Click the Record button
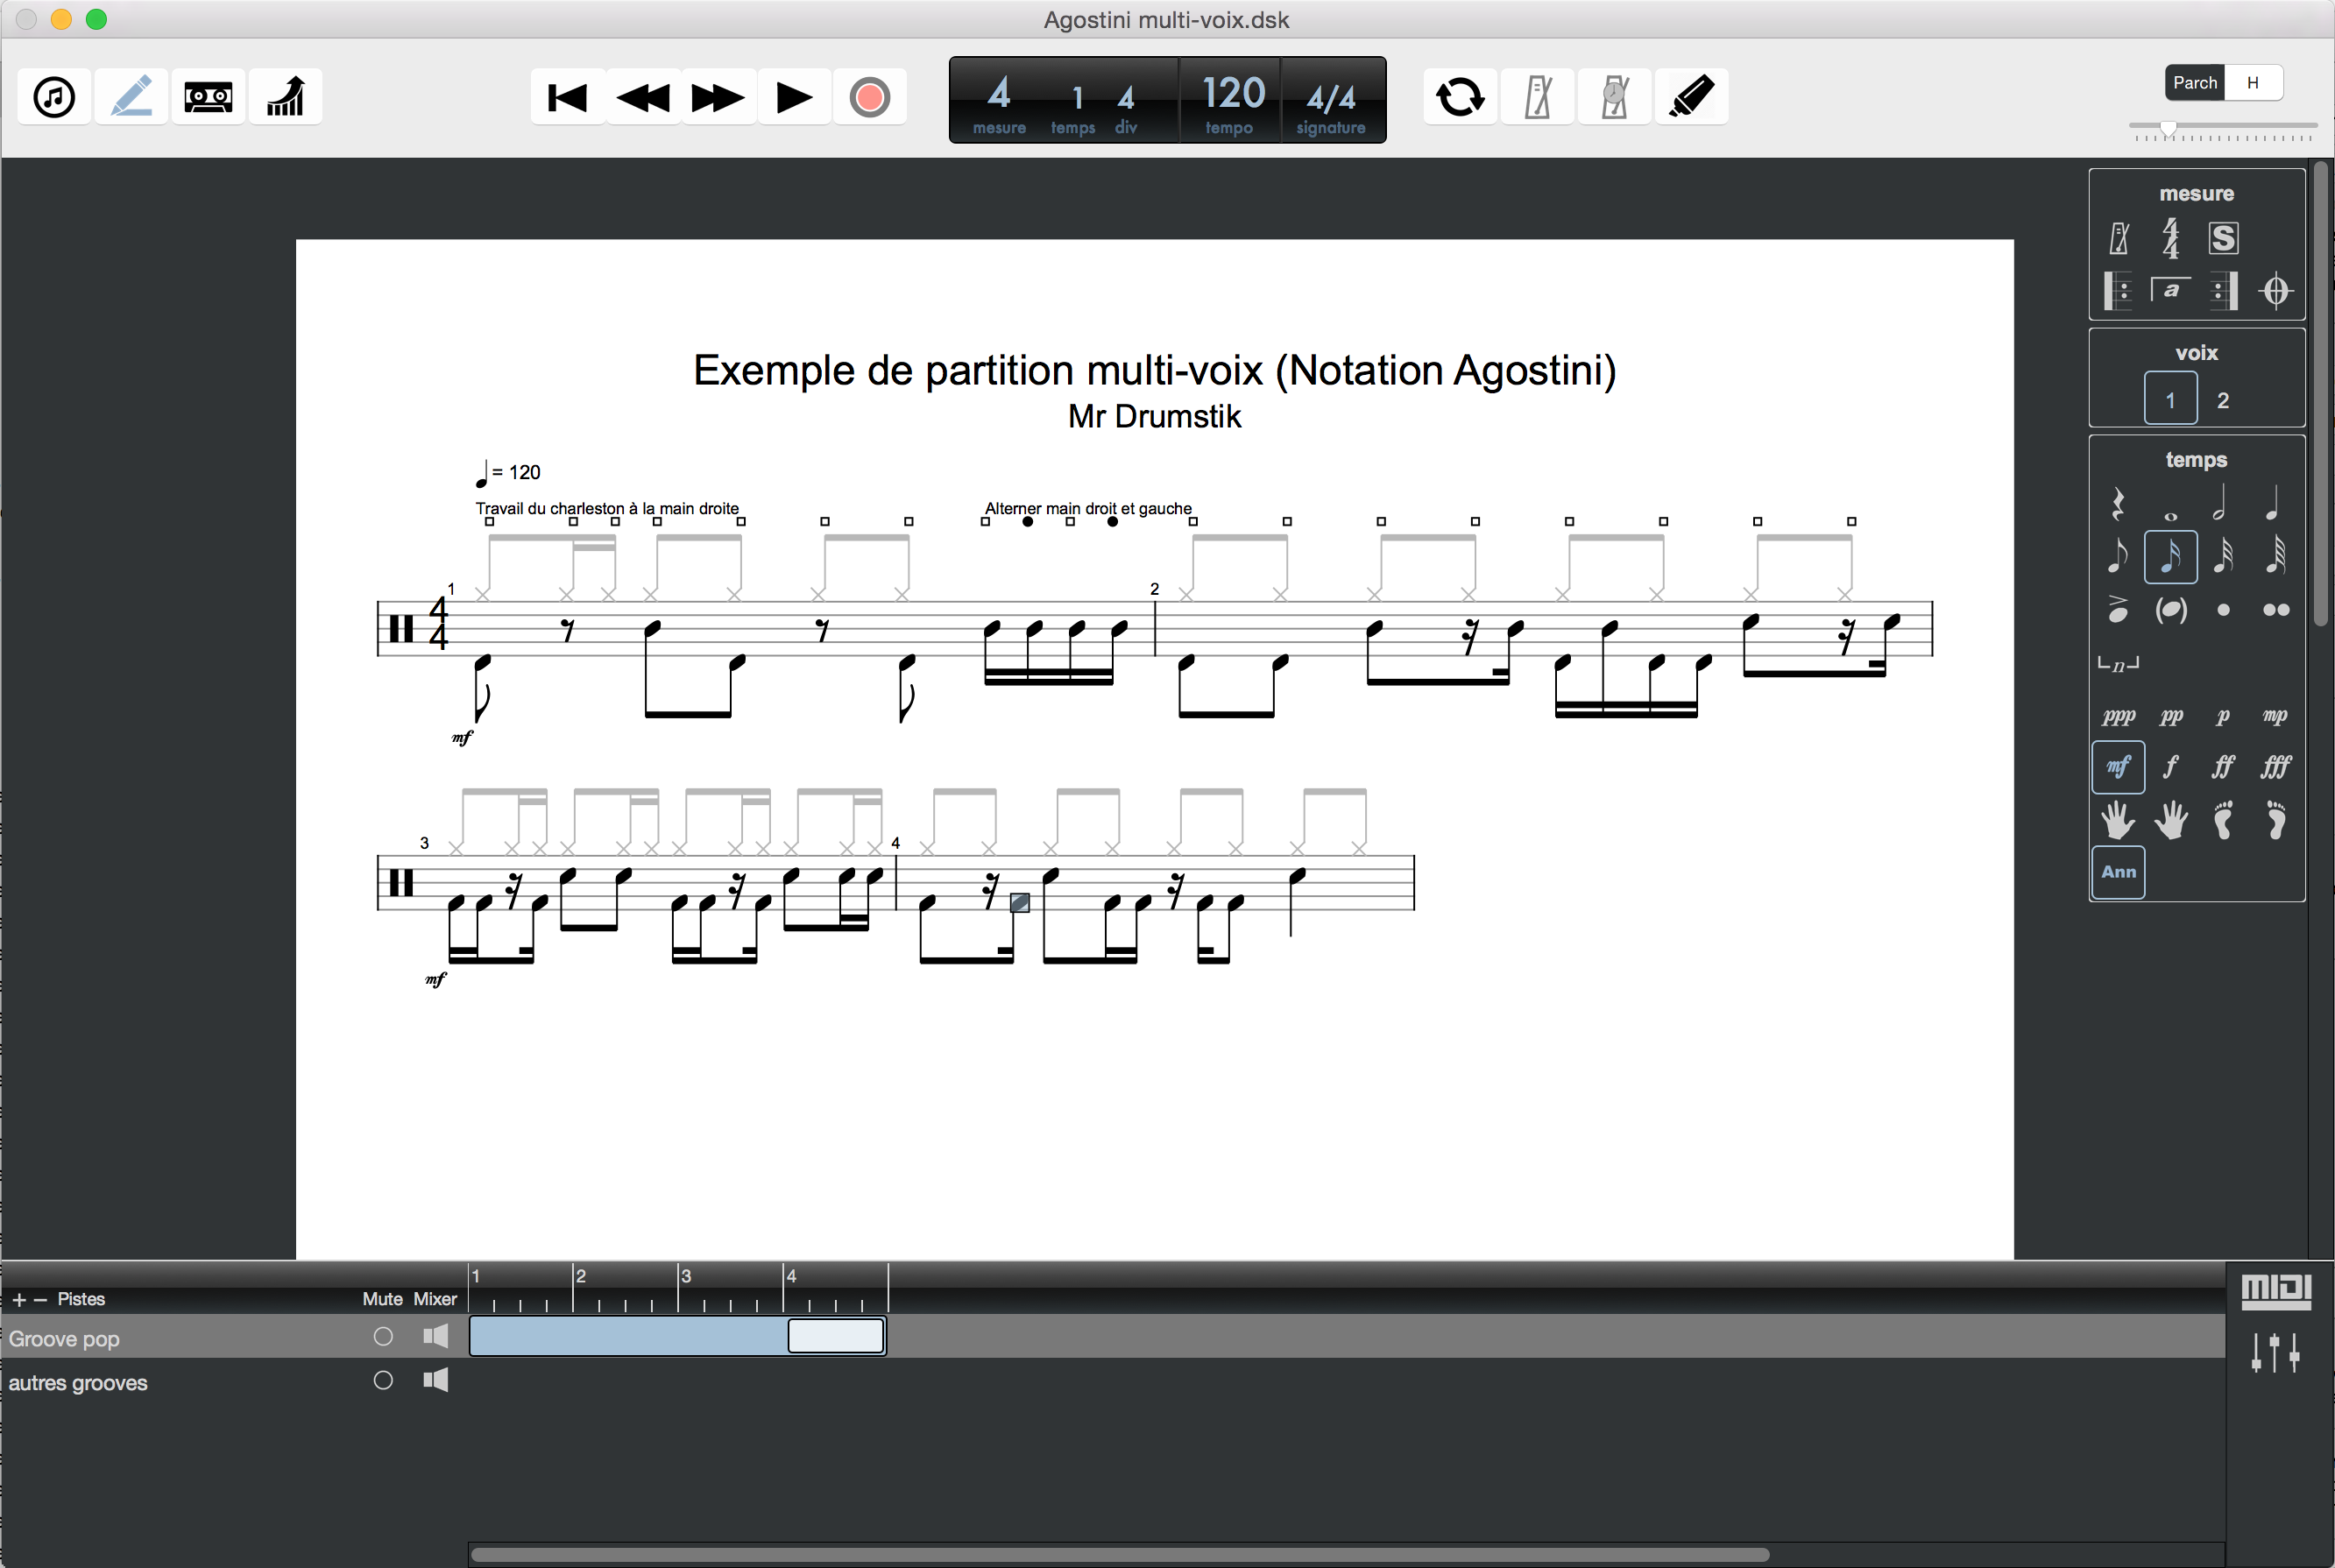This screenshot has width=2335, height=1568. pyautogui.click(x=869, y=97)
